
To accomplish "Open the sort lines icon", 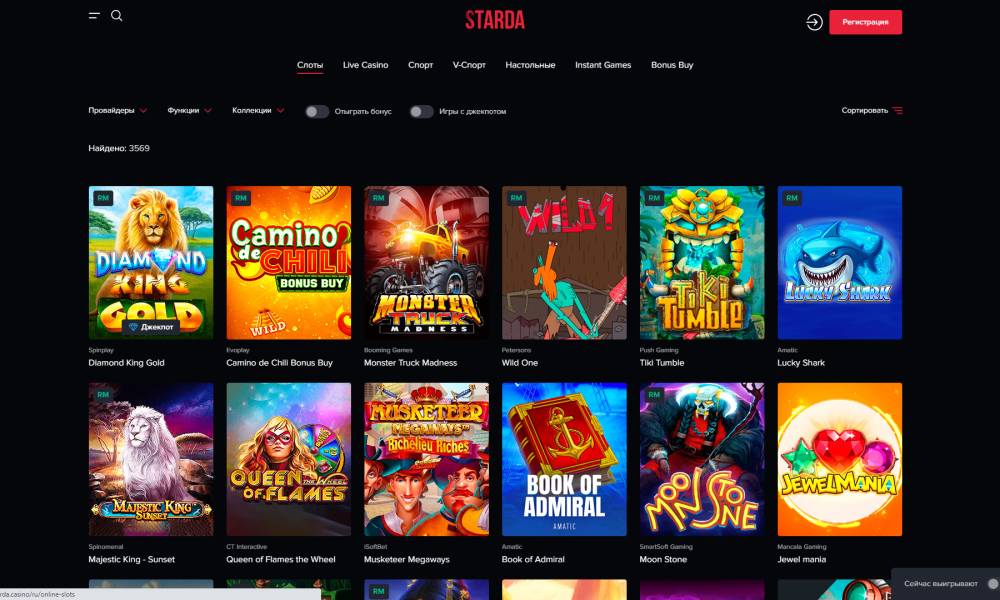I will point(897,110).
